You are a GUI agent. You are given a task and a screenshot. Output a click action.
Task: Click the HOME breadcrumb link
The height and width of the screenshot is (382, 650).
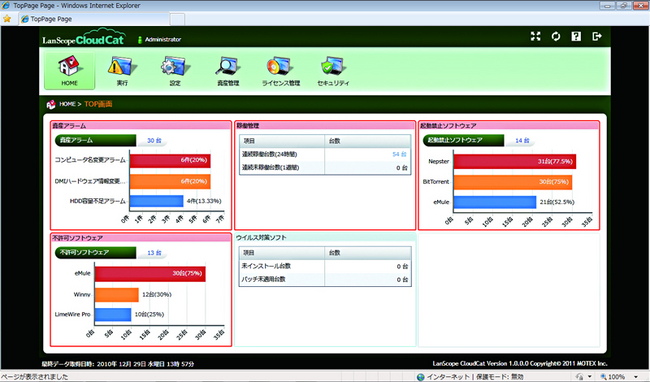click(67, 104)
